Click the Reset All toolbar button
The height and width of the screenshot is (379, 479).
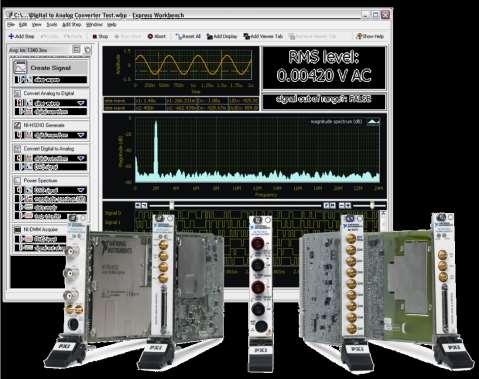pyautogui.click(x=188, y=36)
